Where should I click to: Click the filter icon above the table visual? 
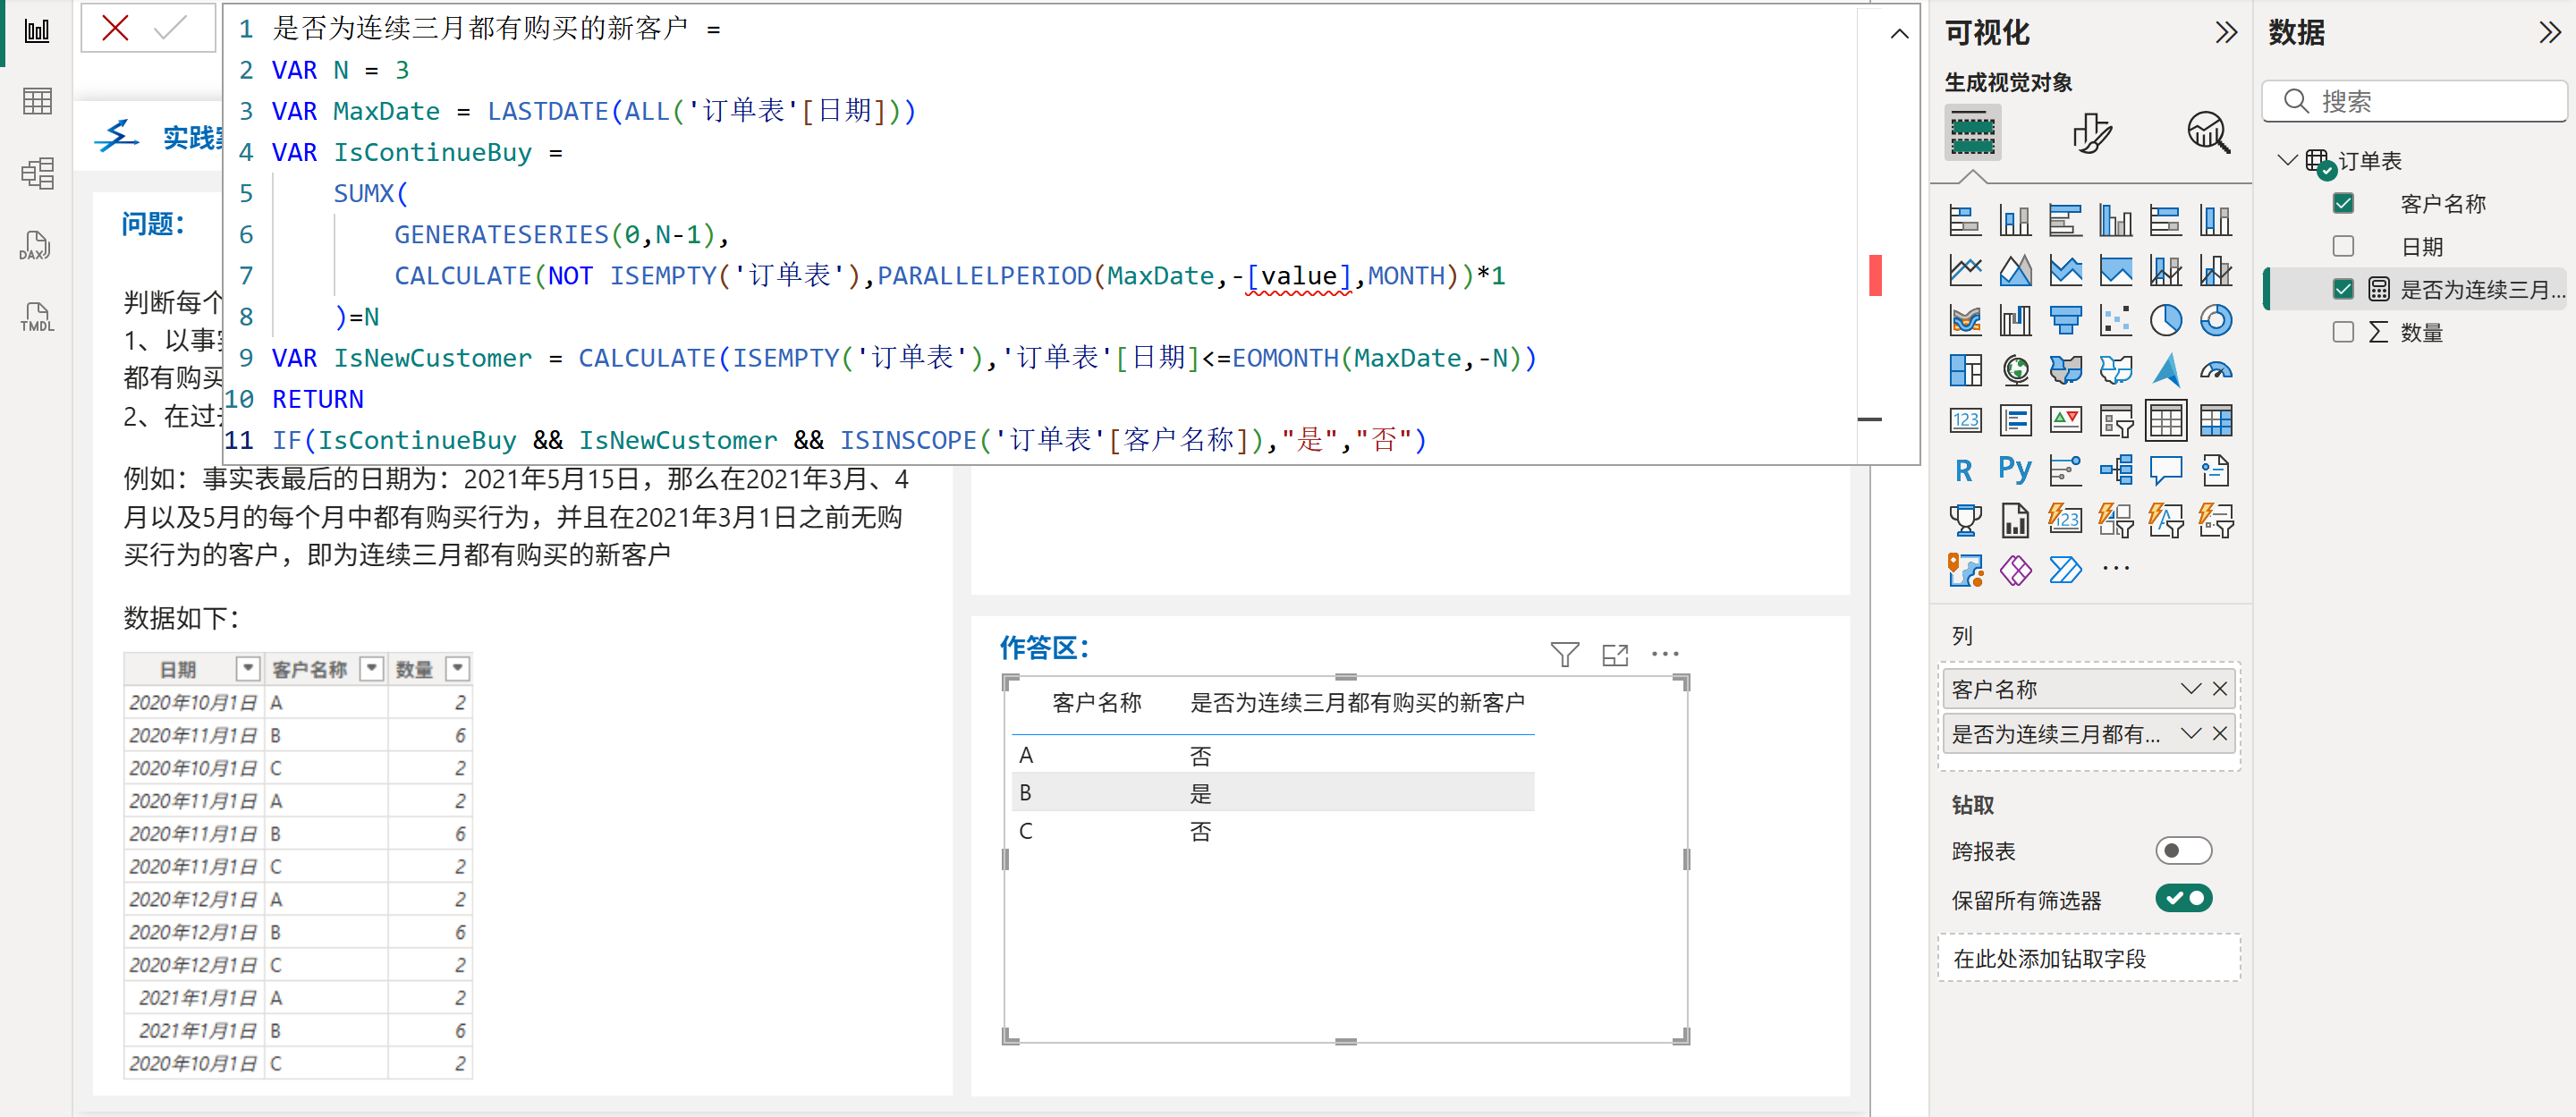(1564, 654)
